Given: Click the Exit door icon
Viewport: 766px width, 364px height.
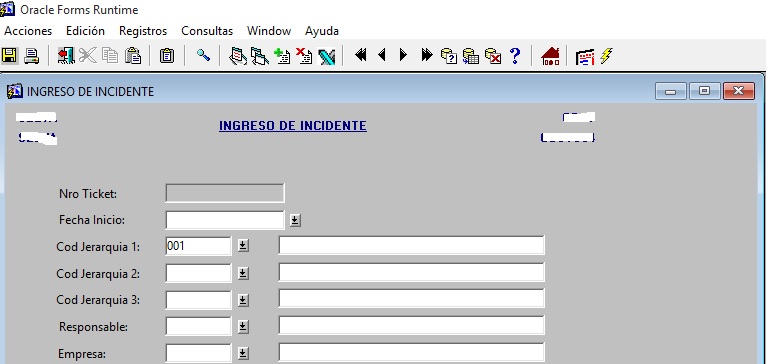Looking at the screenshot, I should click(66, 56).
